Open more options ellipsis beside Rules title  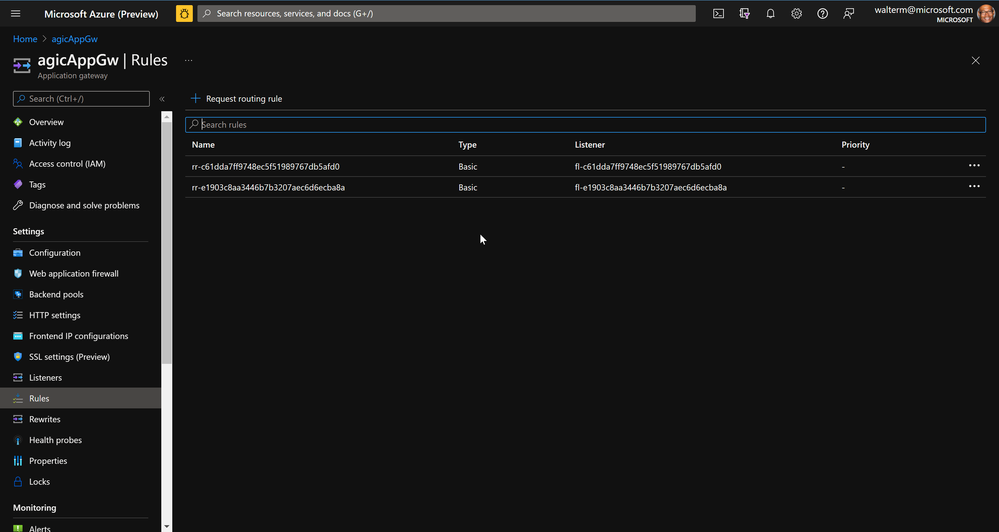tap(189, 61)
